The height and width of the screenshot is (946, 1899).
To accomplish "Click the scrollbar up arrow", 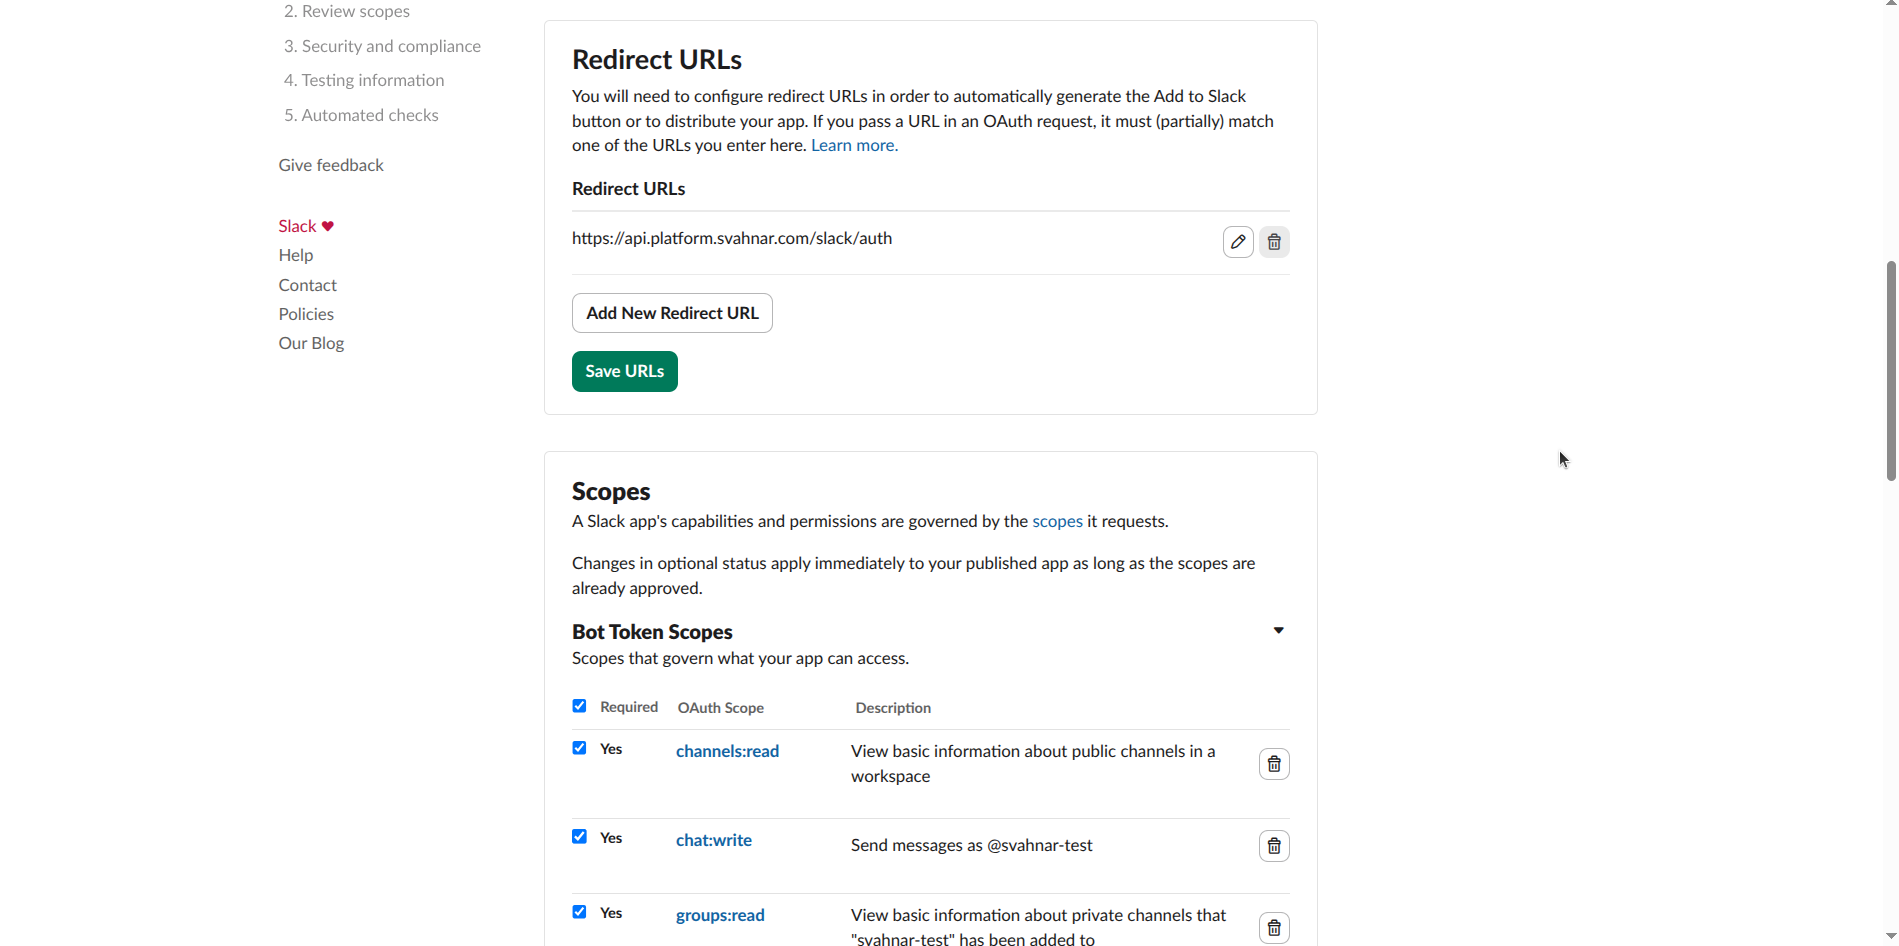I will [x=1890, y=5].
